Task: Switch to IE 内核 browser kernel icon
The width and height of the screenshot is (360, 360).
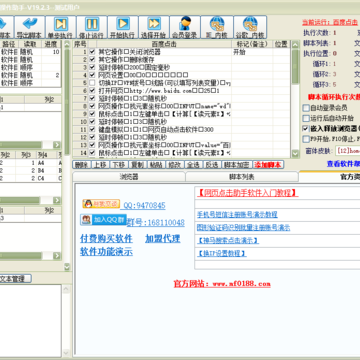Action: point(216,27)
